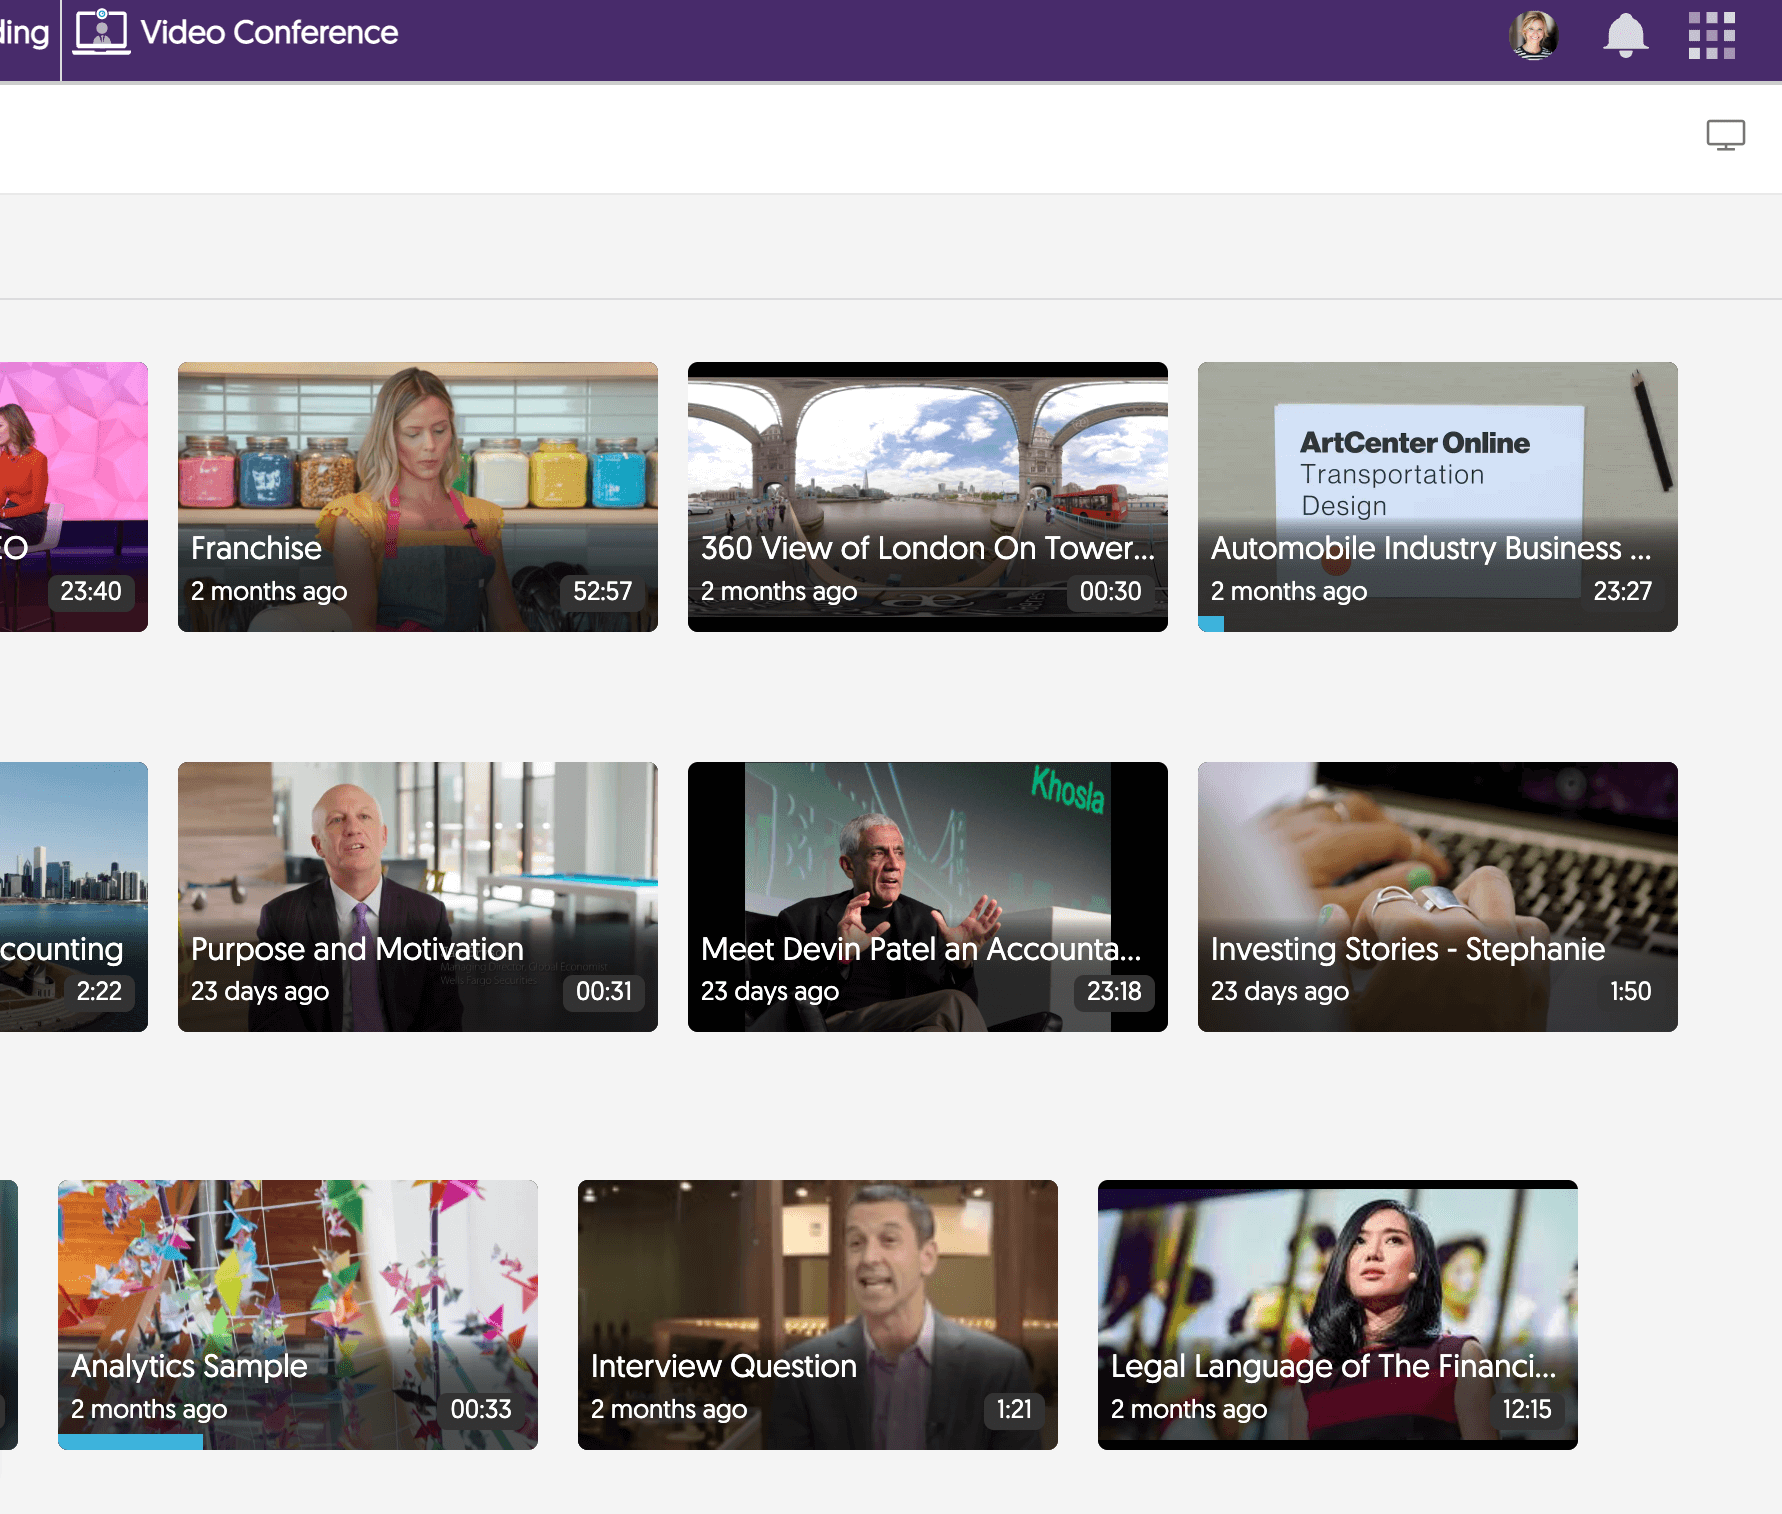The height and width of the screenshot is (1514, 1782).
Task: Click the 23:27 duration on Automobile video
Action: [1622, 591]
